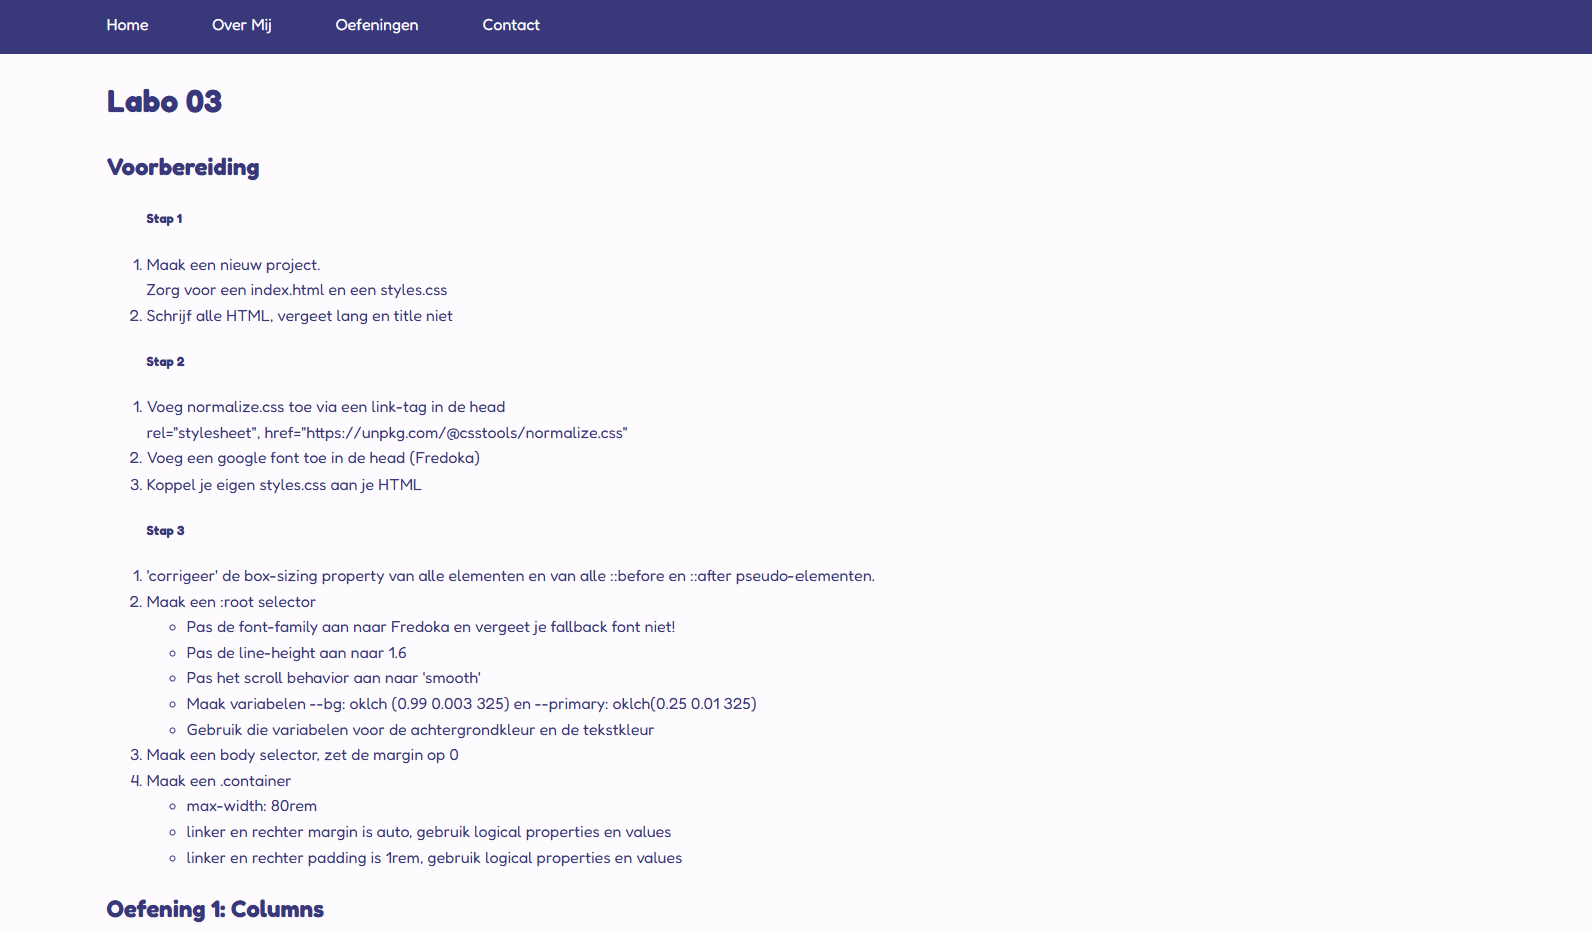Select the line-height 1.6 bullet
This screenshot has height=932, width=1592.
click(296, 653)
